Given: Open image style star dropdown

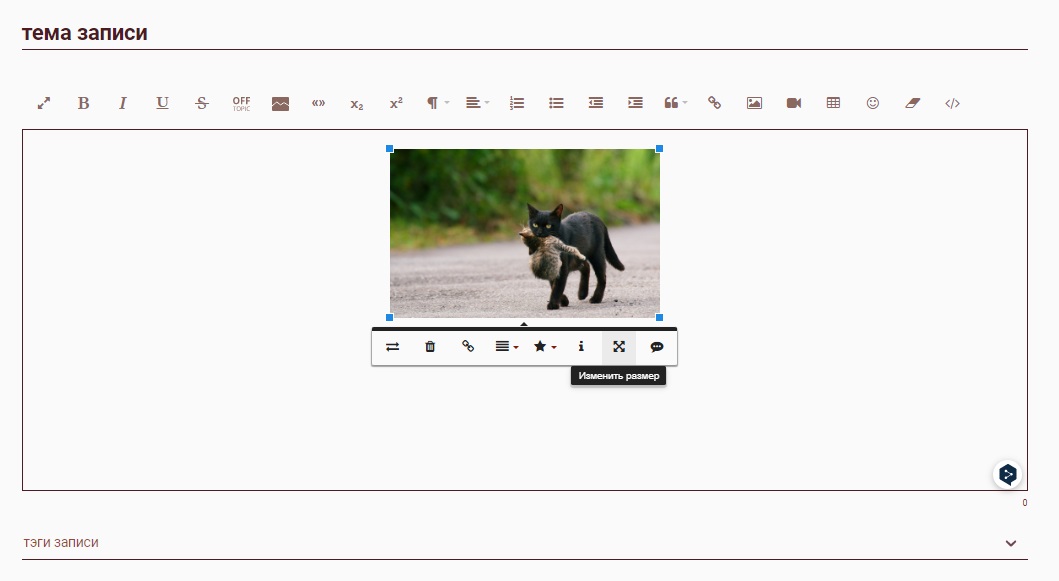Looking at the screenshot, I should pyautogui.click(x=544, y=347).
